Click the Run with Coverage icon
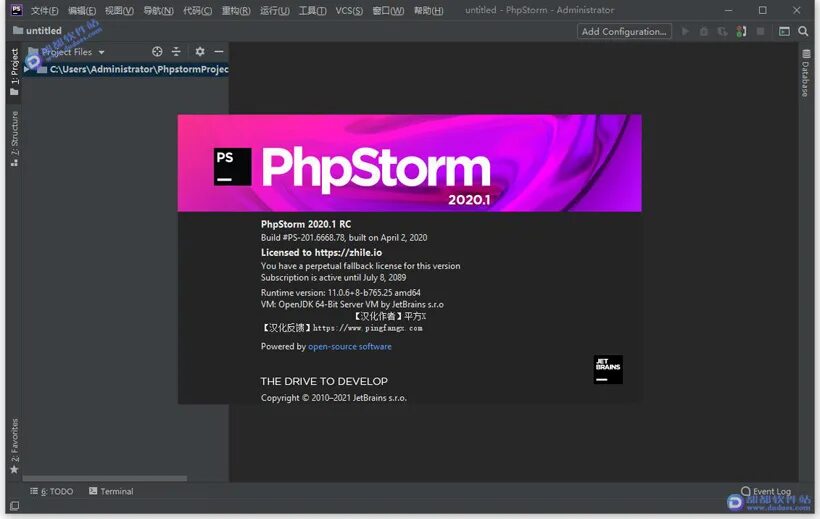This screenshot has width=820, height=519. [x=722, y=31]
